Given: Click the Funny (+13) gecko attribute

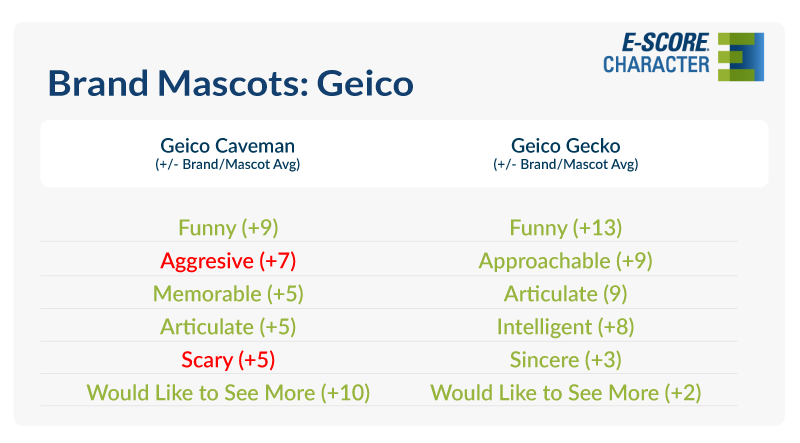Looking at the screenshot, I should (x=565, y=227).
